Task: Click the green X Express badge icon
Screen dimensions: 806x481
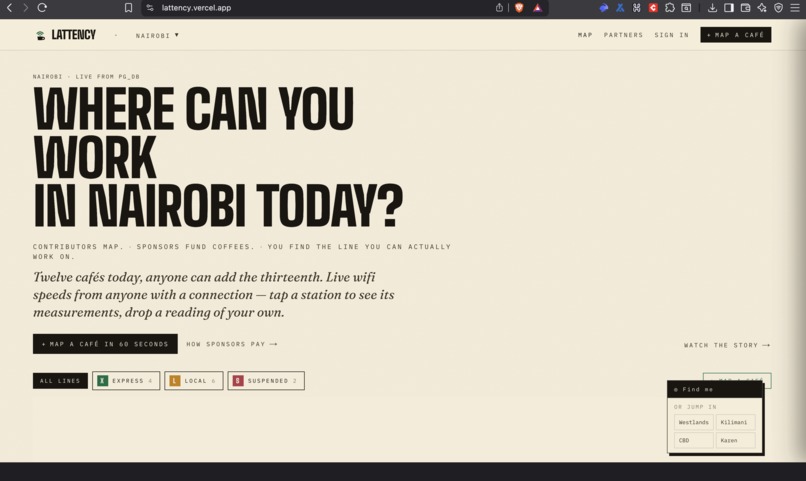Action: (x=102, y=381)
